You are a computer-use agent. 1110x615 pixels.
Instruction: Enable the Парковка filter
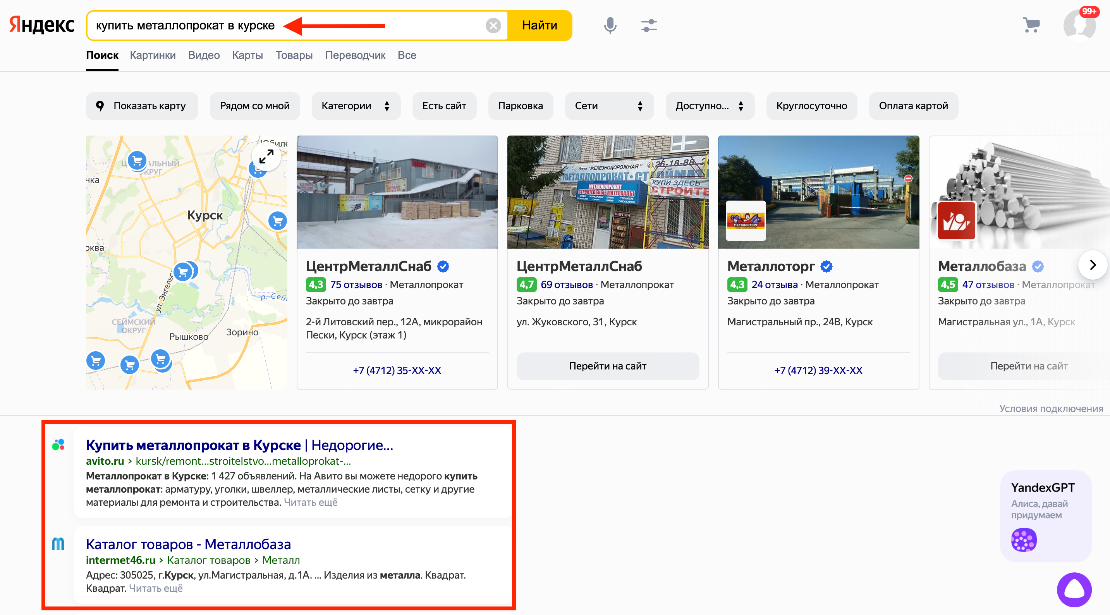(520, 105)
